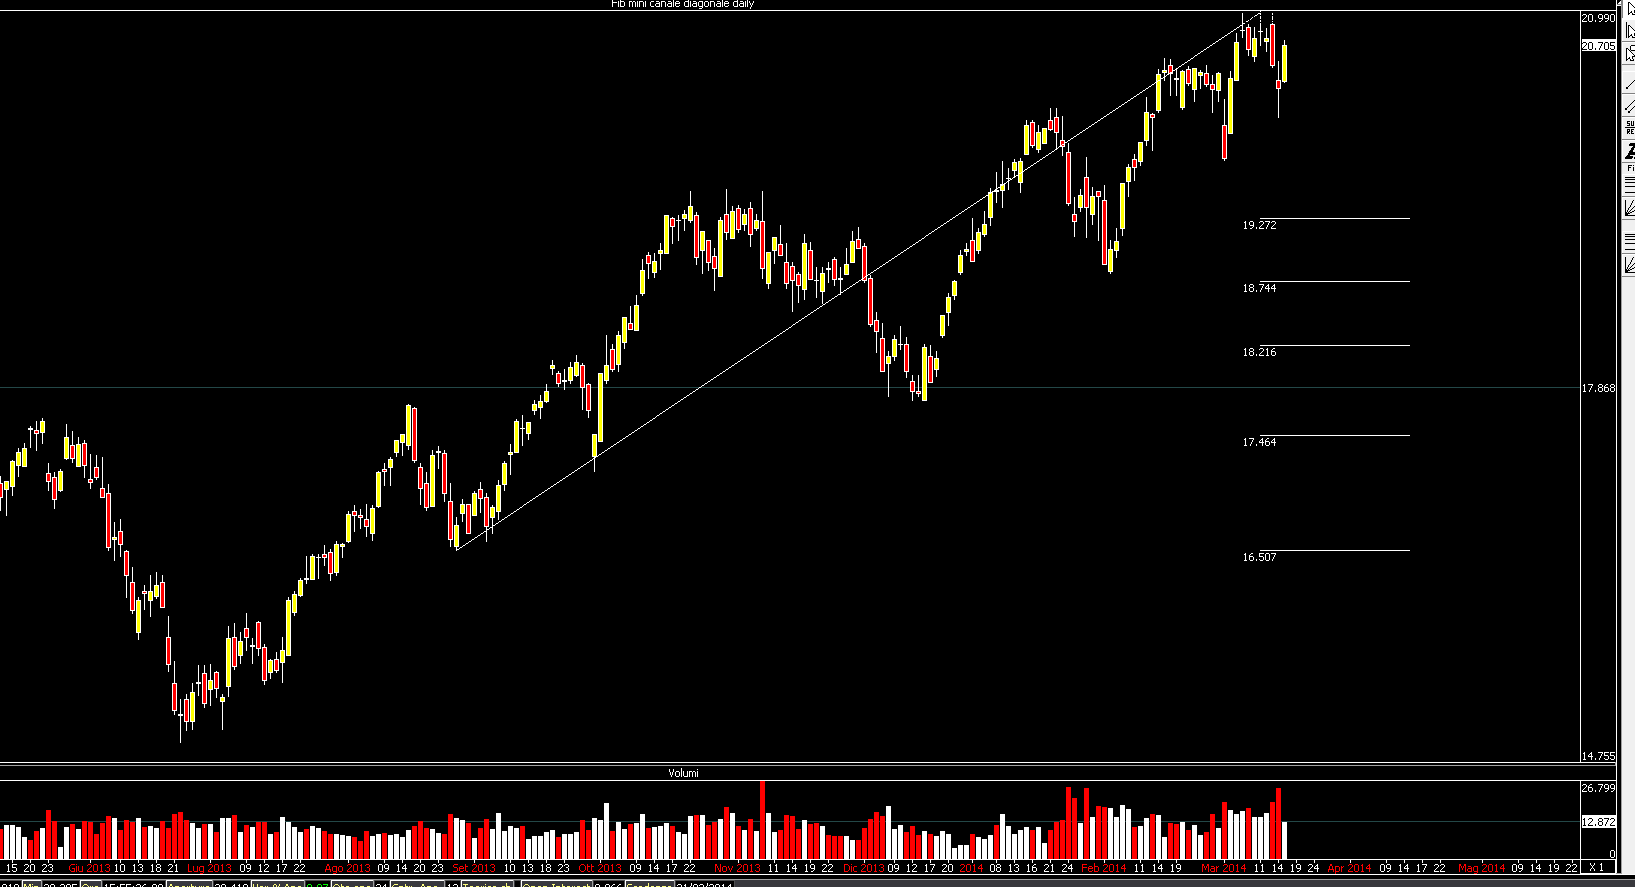Select the Fi Fibonacci tool icon
The width and height of the screenshot is (1635, 887).
pyautogui.click(x=1630, y=168)
